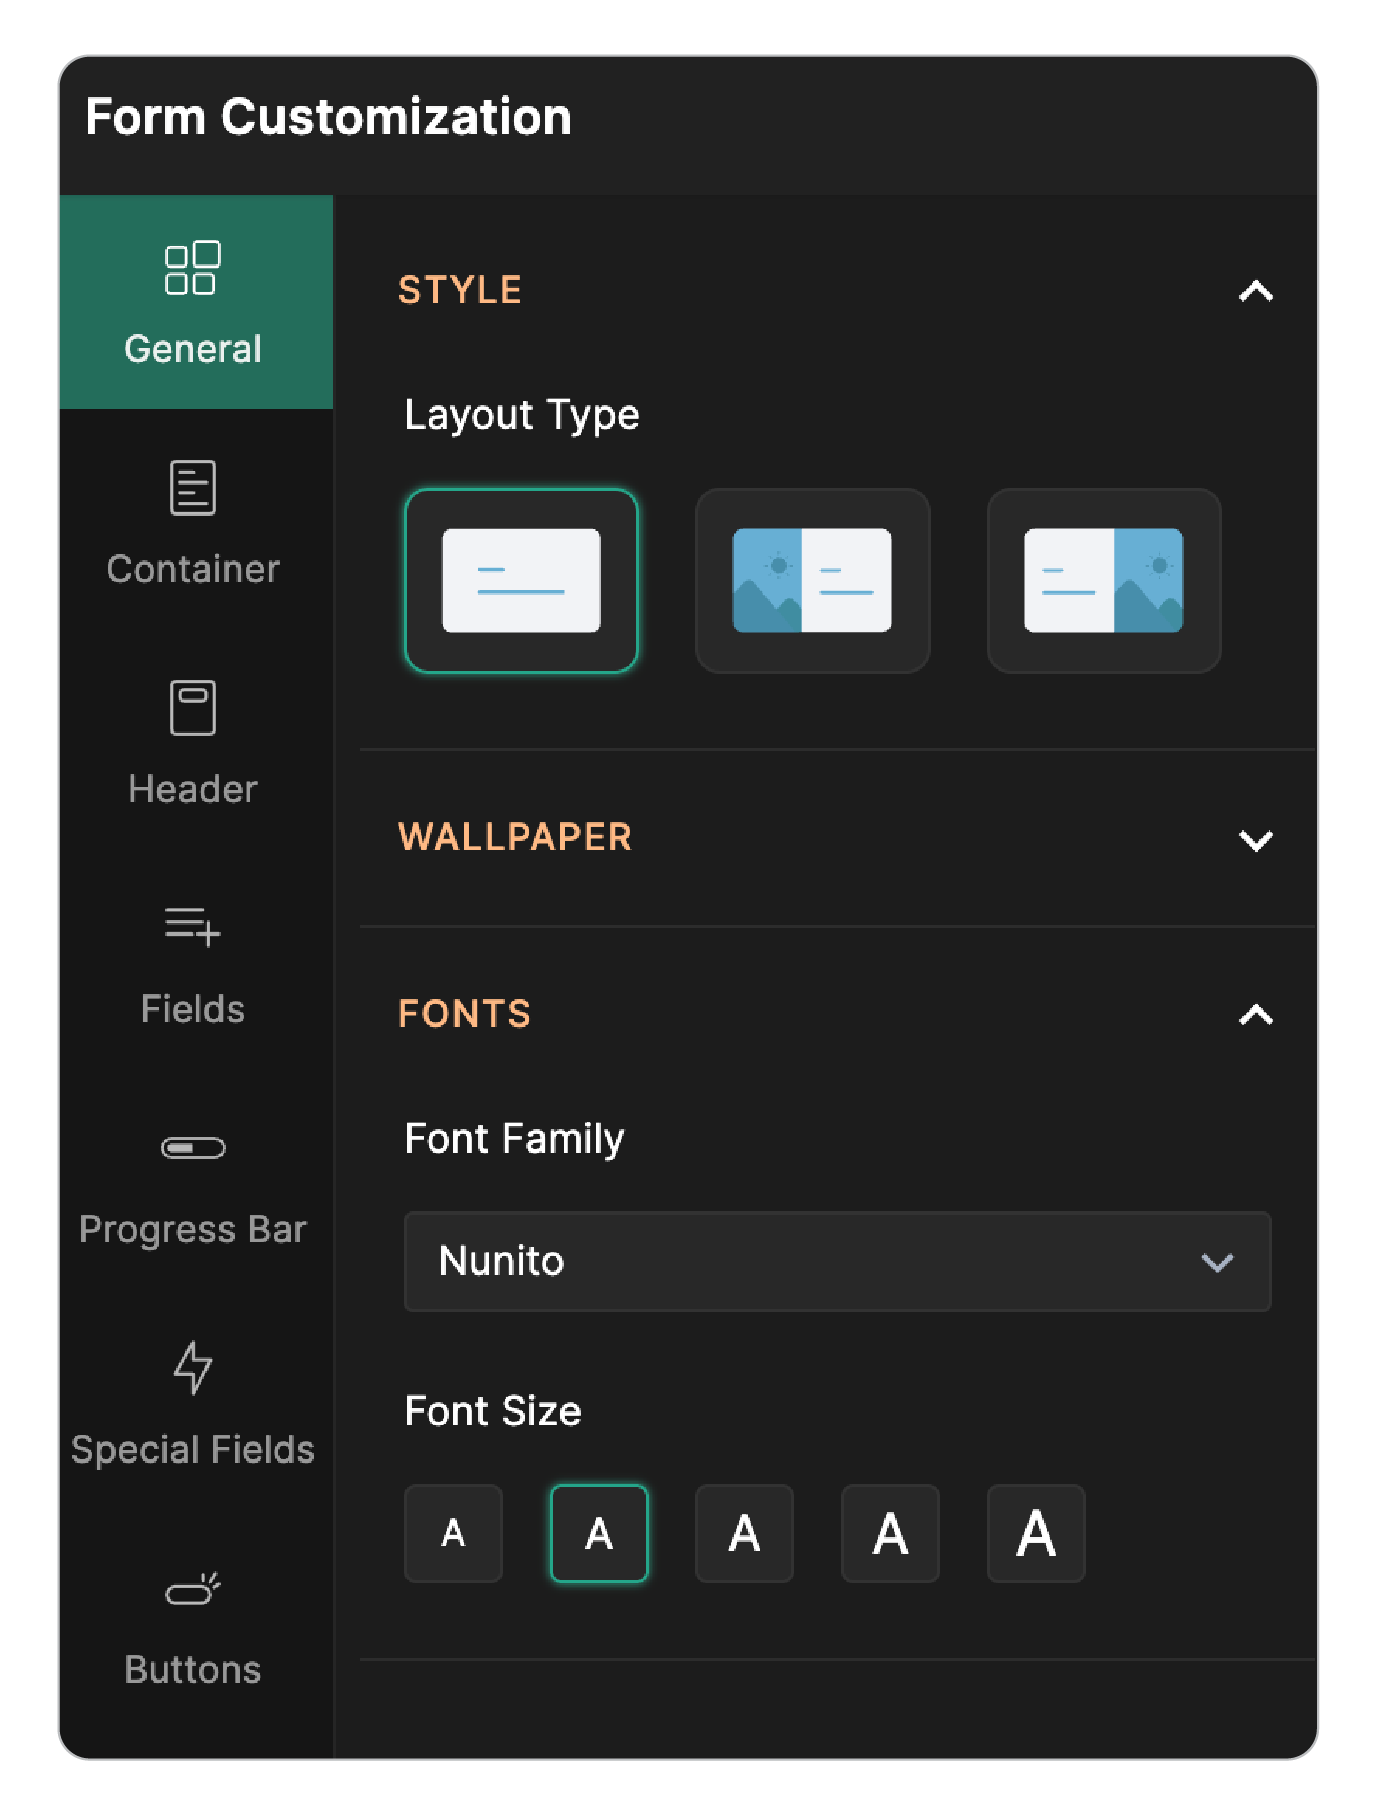1377x1793 pixels.
Task: Open the Nunito font family dropdown
Action: tap(838, 1261)
